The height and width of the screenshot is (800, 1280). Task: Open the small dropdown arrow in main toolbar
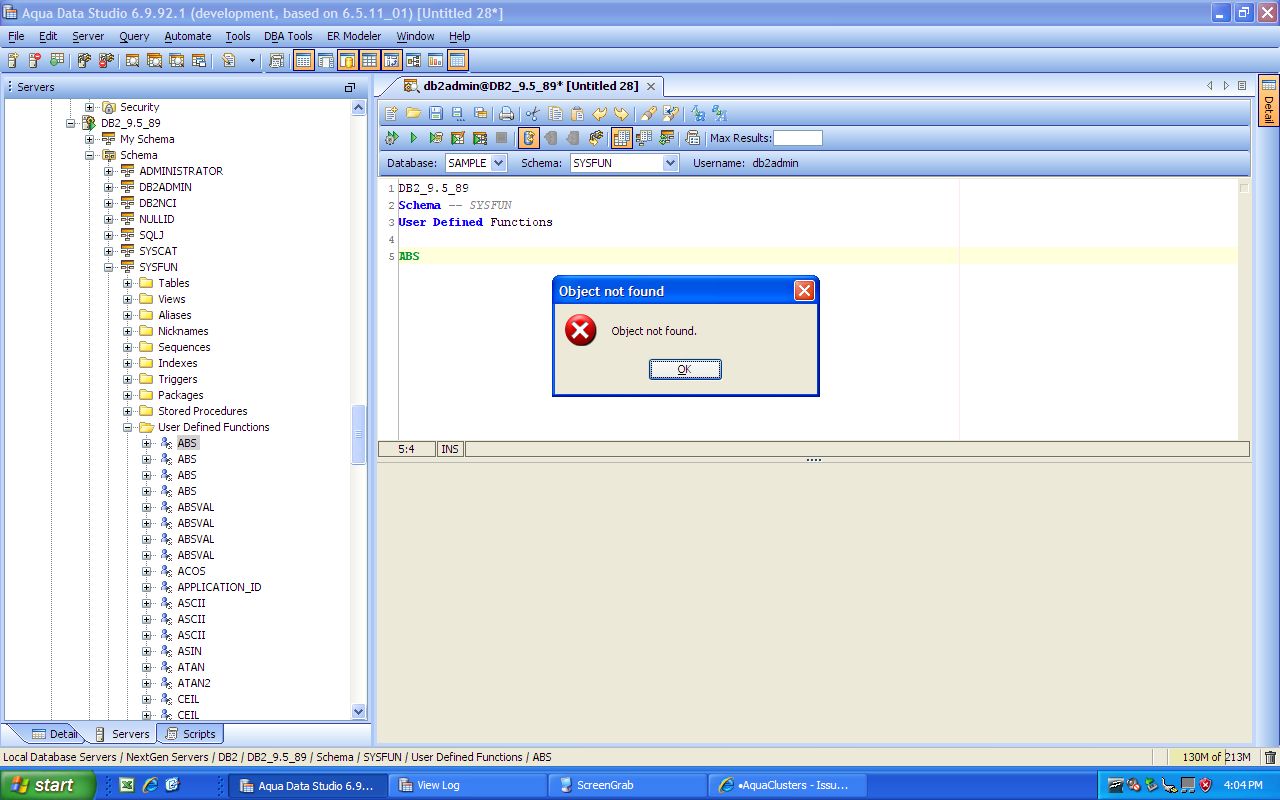point(252,61)
